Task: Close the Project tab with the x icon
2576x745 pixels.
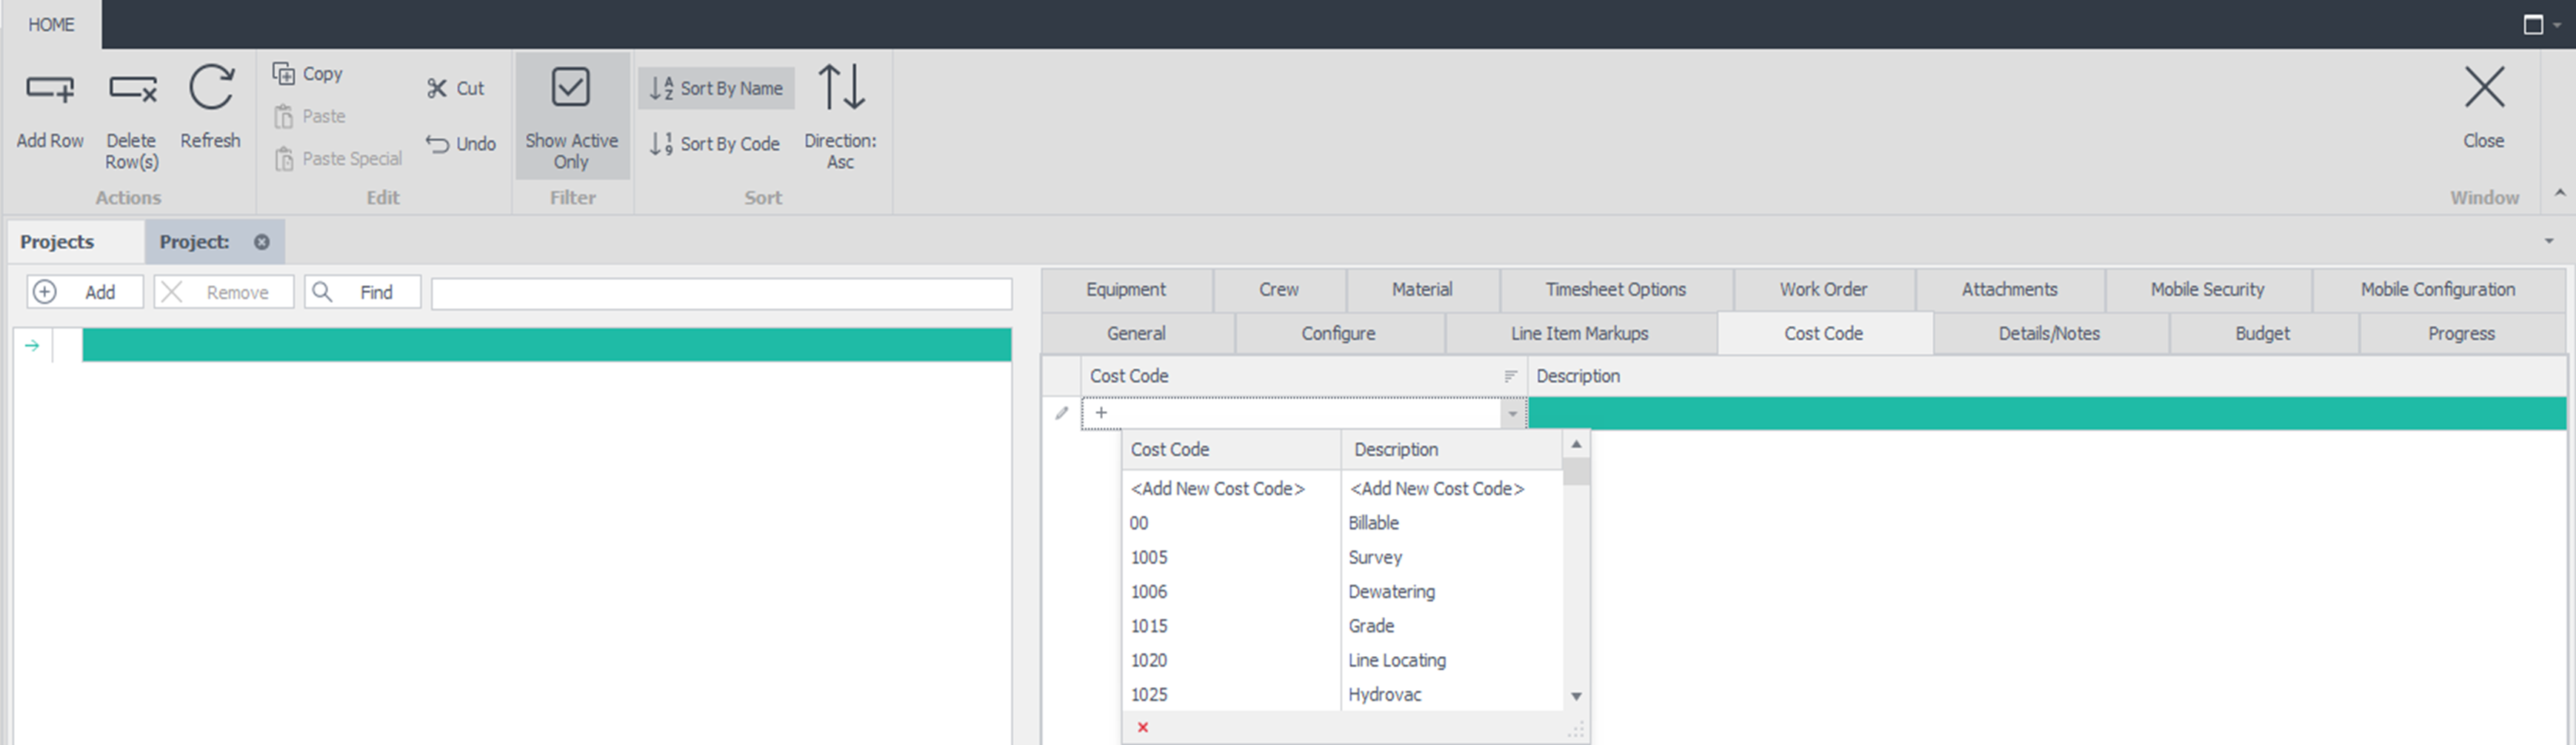Action: coord(262,242)
